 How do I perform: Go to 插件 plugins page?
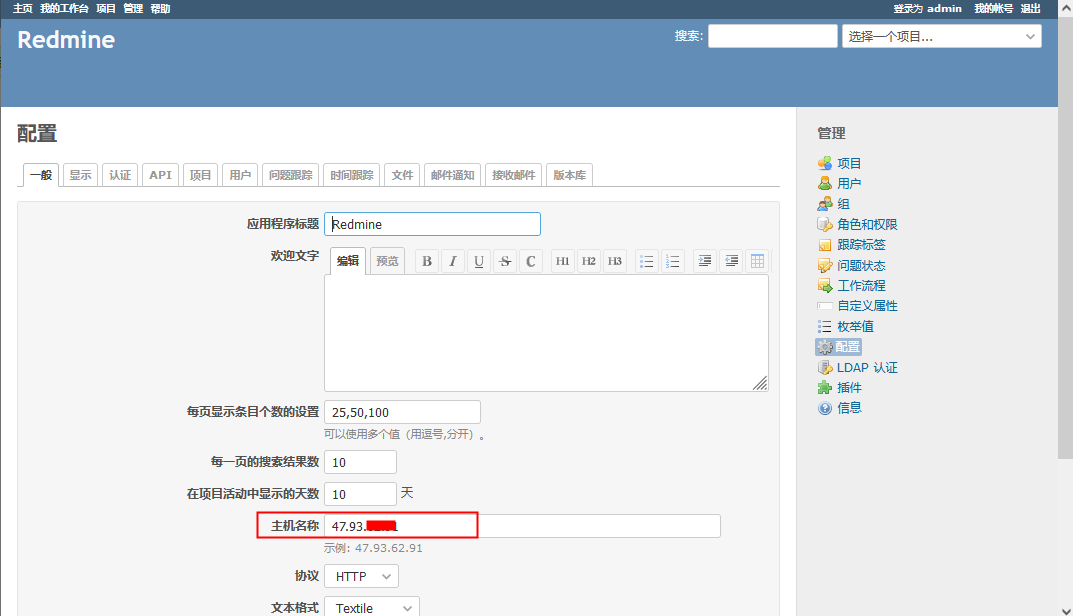848,387
